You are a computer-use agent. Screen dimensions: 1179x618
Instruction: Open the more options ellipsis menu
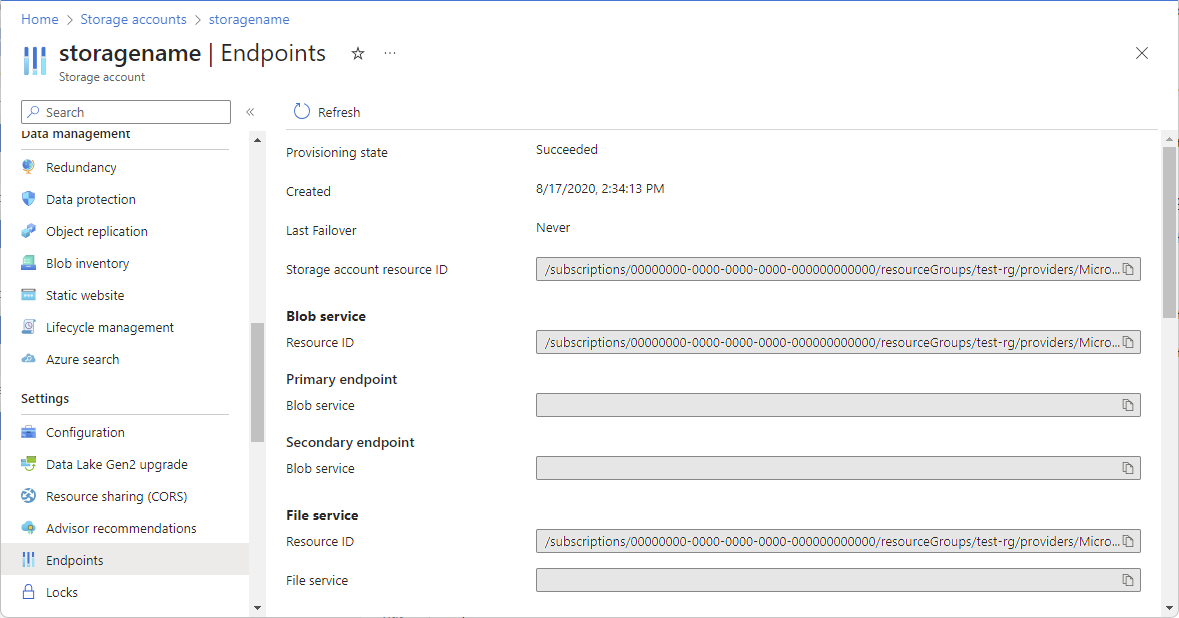(390, 54)
